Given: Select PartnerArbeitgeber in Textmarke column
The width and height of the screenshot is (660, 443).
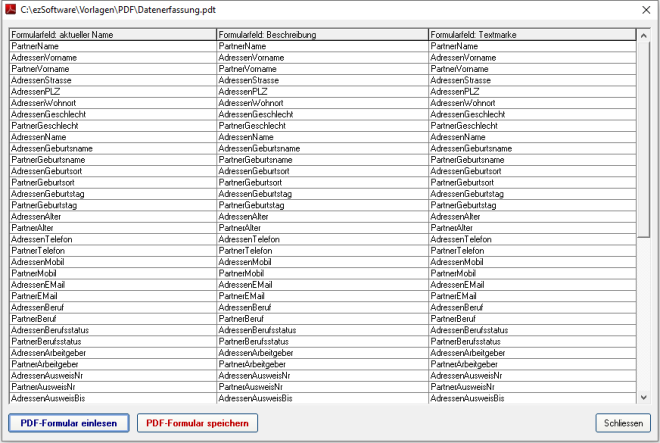Looking at the screenshot, I should (x=532, y=365).
